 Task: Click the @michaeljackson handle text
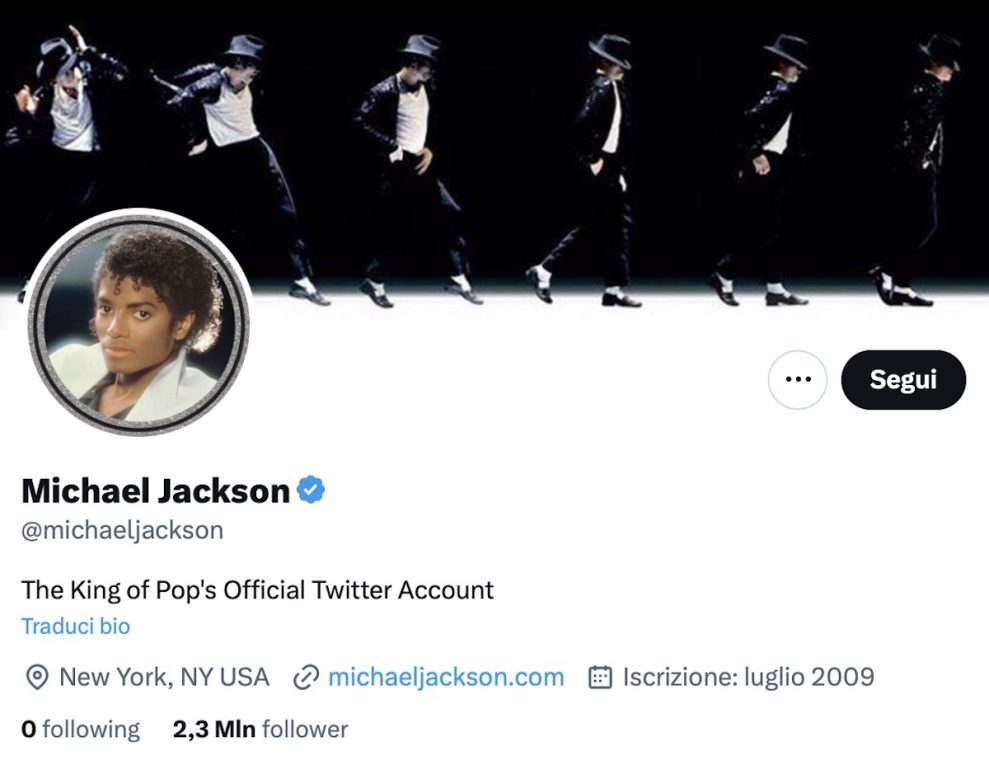[x=122, y=530]
